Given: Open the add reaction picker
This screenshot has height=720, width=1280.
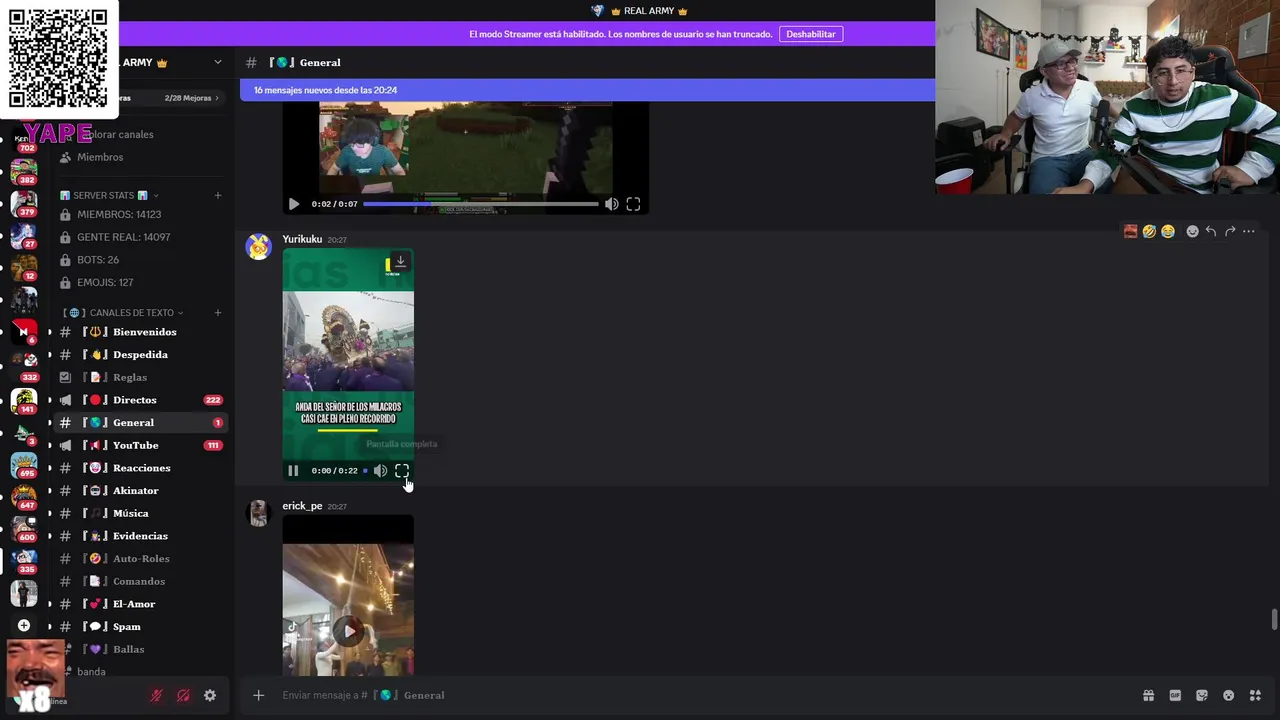Looking at the screenshot, I should 1192,231.
